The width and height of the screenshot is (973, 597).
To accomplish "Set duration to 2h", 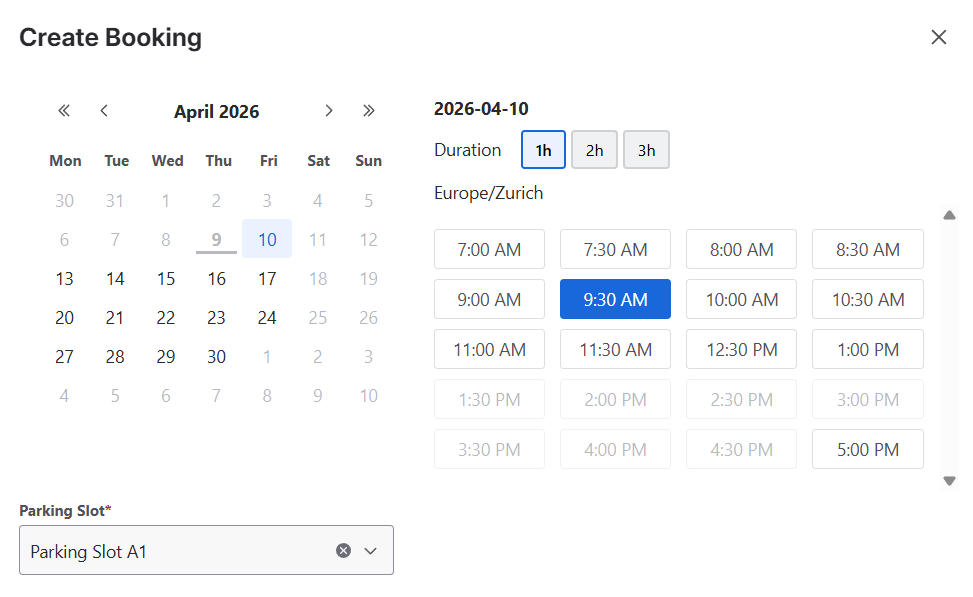I will point(594,150).
